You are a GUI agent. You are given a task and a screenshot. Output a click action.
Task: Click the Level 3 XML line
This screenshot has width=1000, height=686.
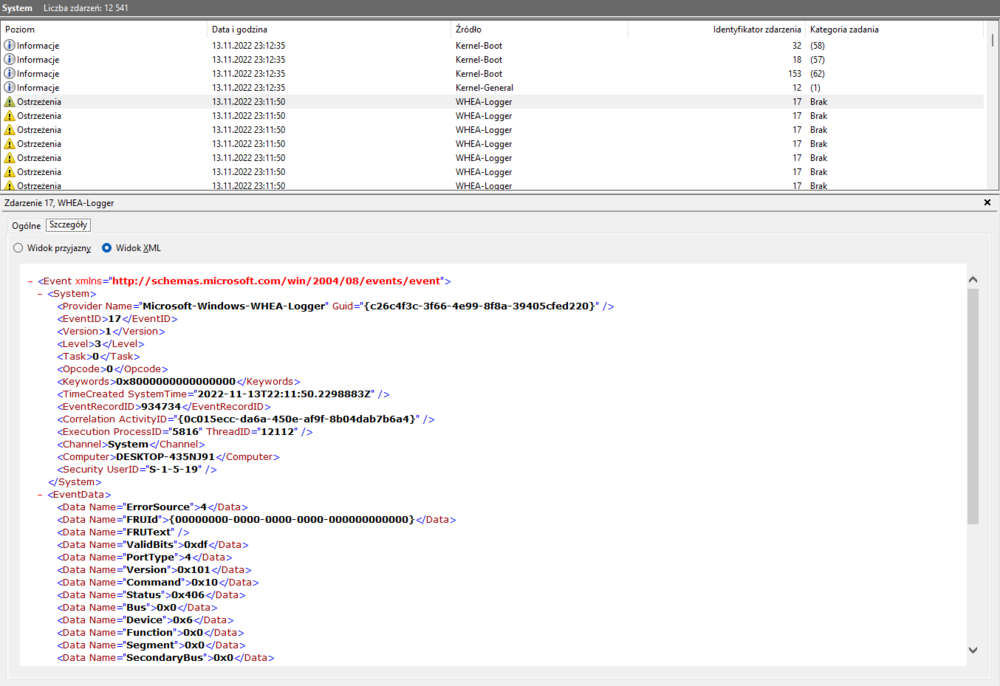click(x=101, y=344)
